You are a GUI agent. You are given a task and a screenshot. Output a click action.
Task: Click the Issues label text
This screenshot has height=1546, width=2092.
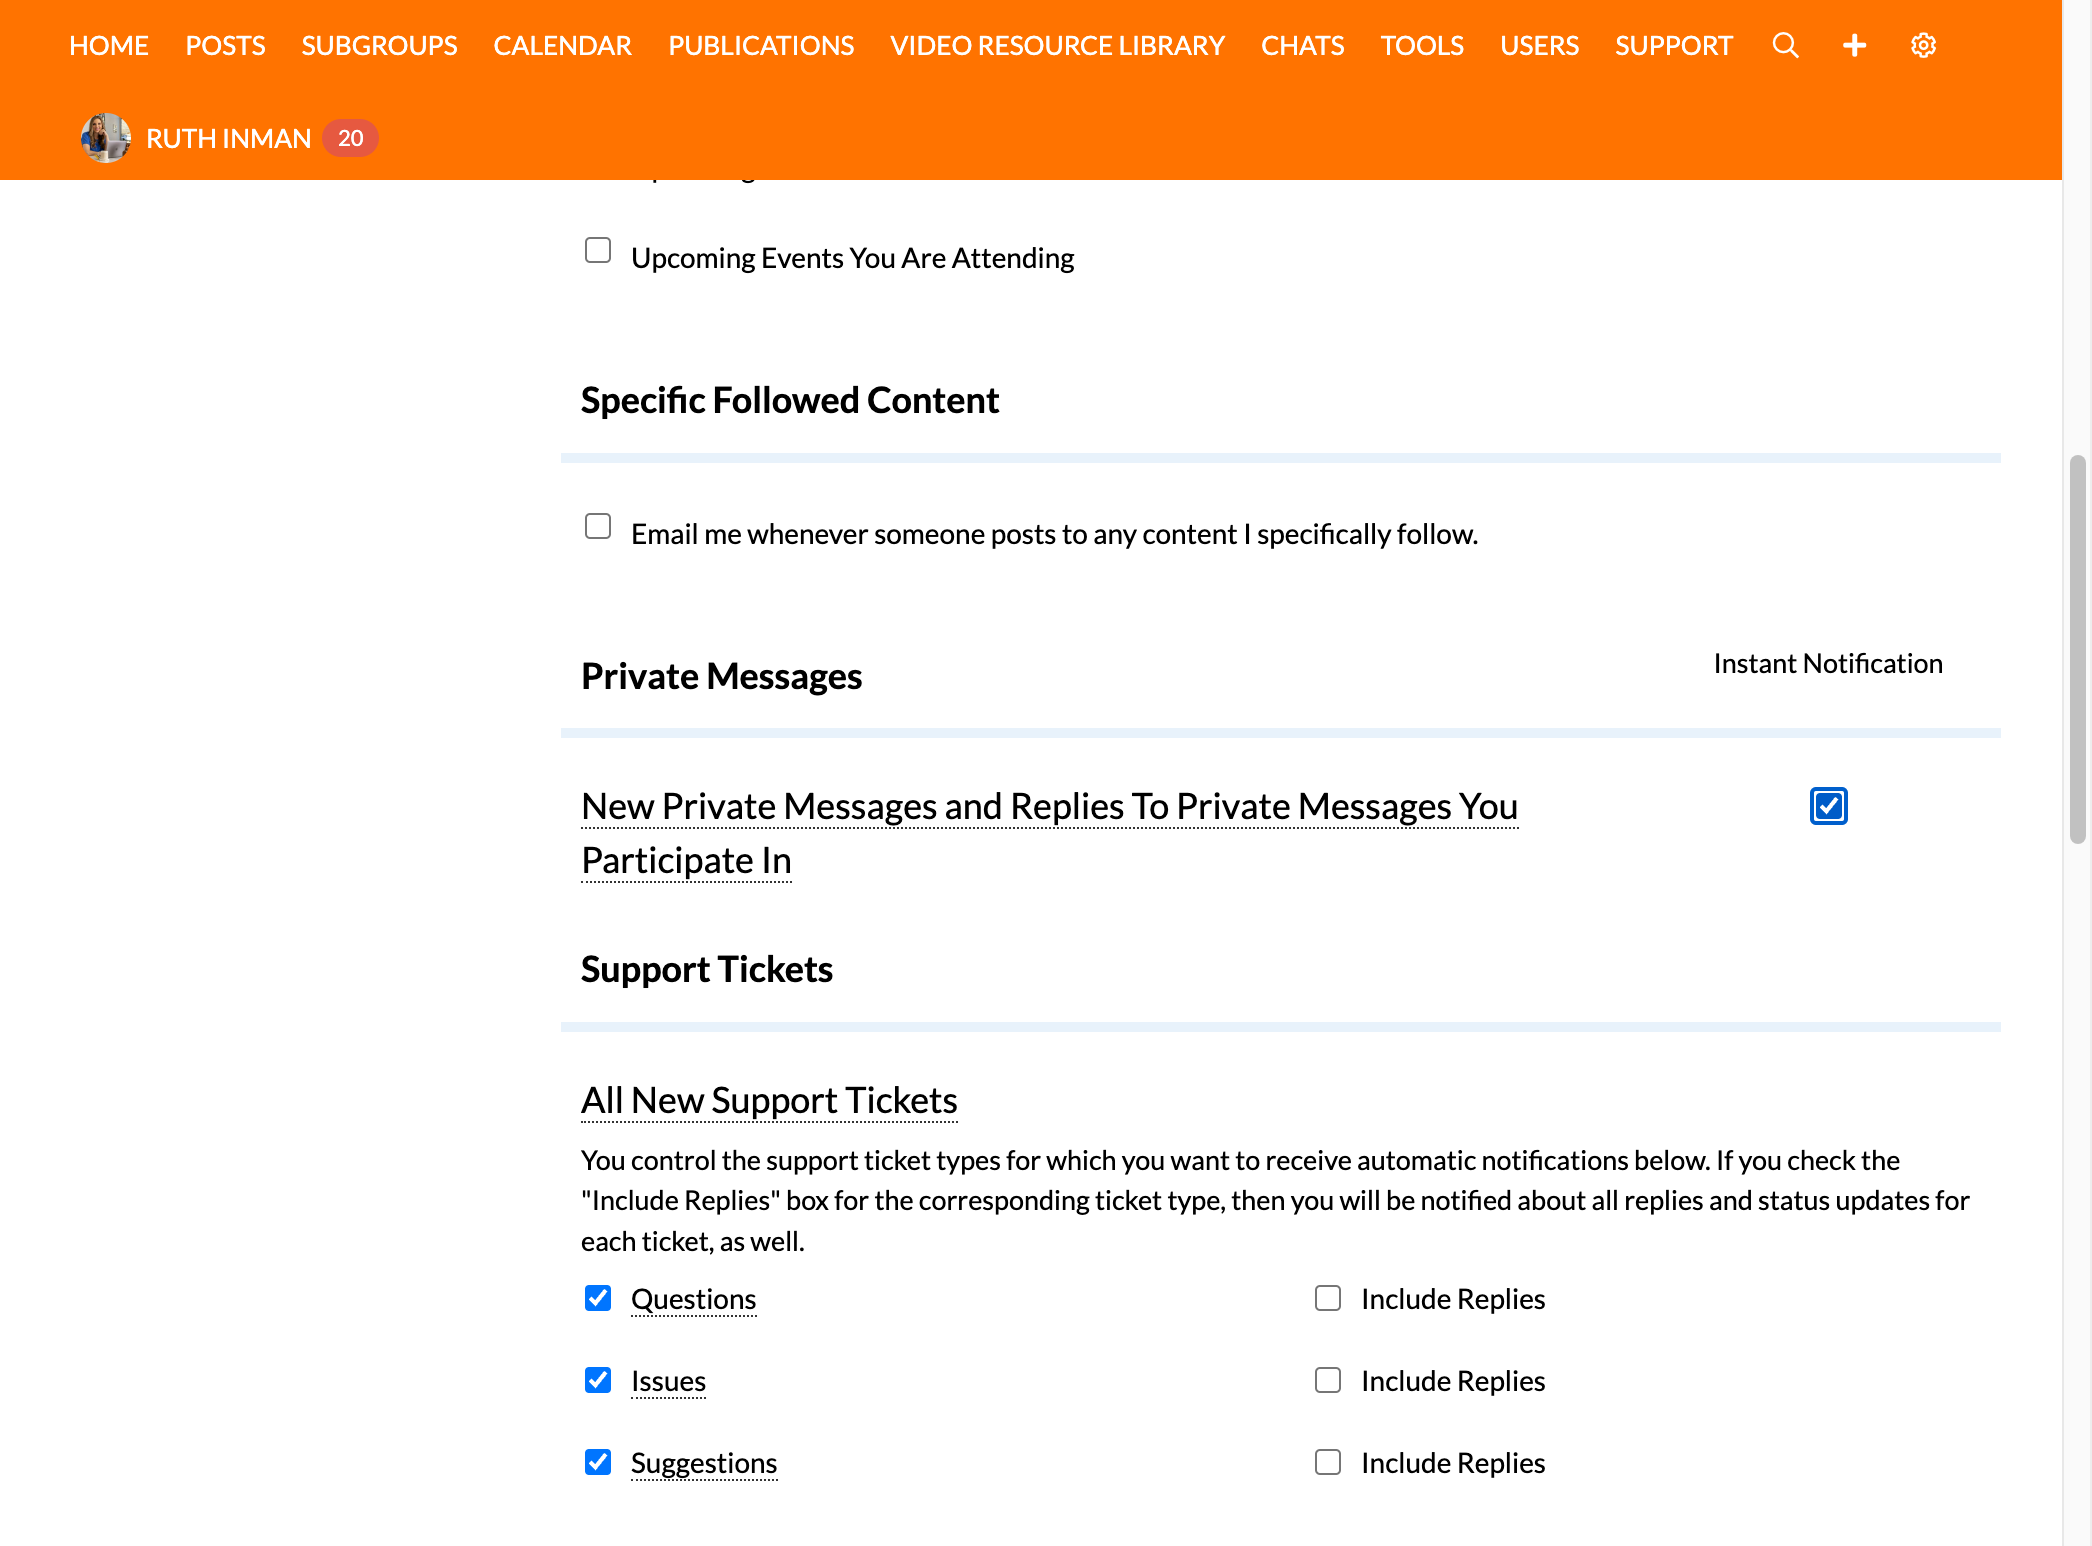pyautogui.click(x=668, y=1381)
